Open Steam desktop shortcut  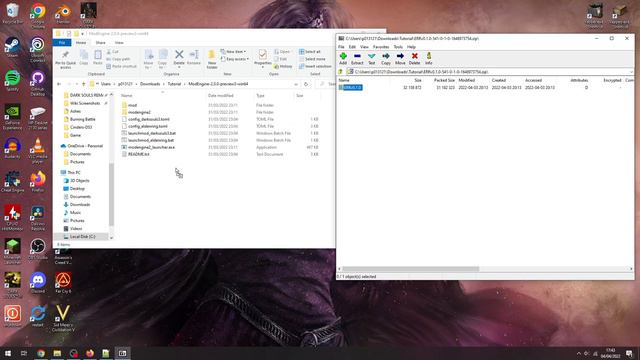click(12, 47)
